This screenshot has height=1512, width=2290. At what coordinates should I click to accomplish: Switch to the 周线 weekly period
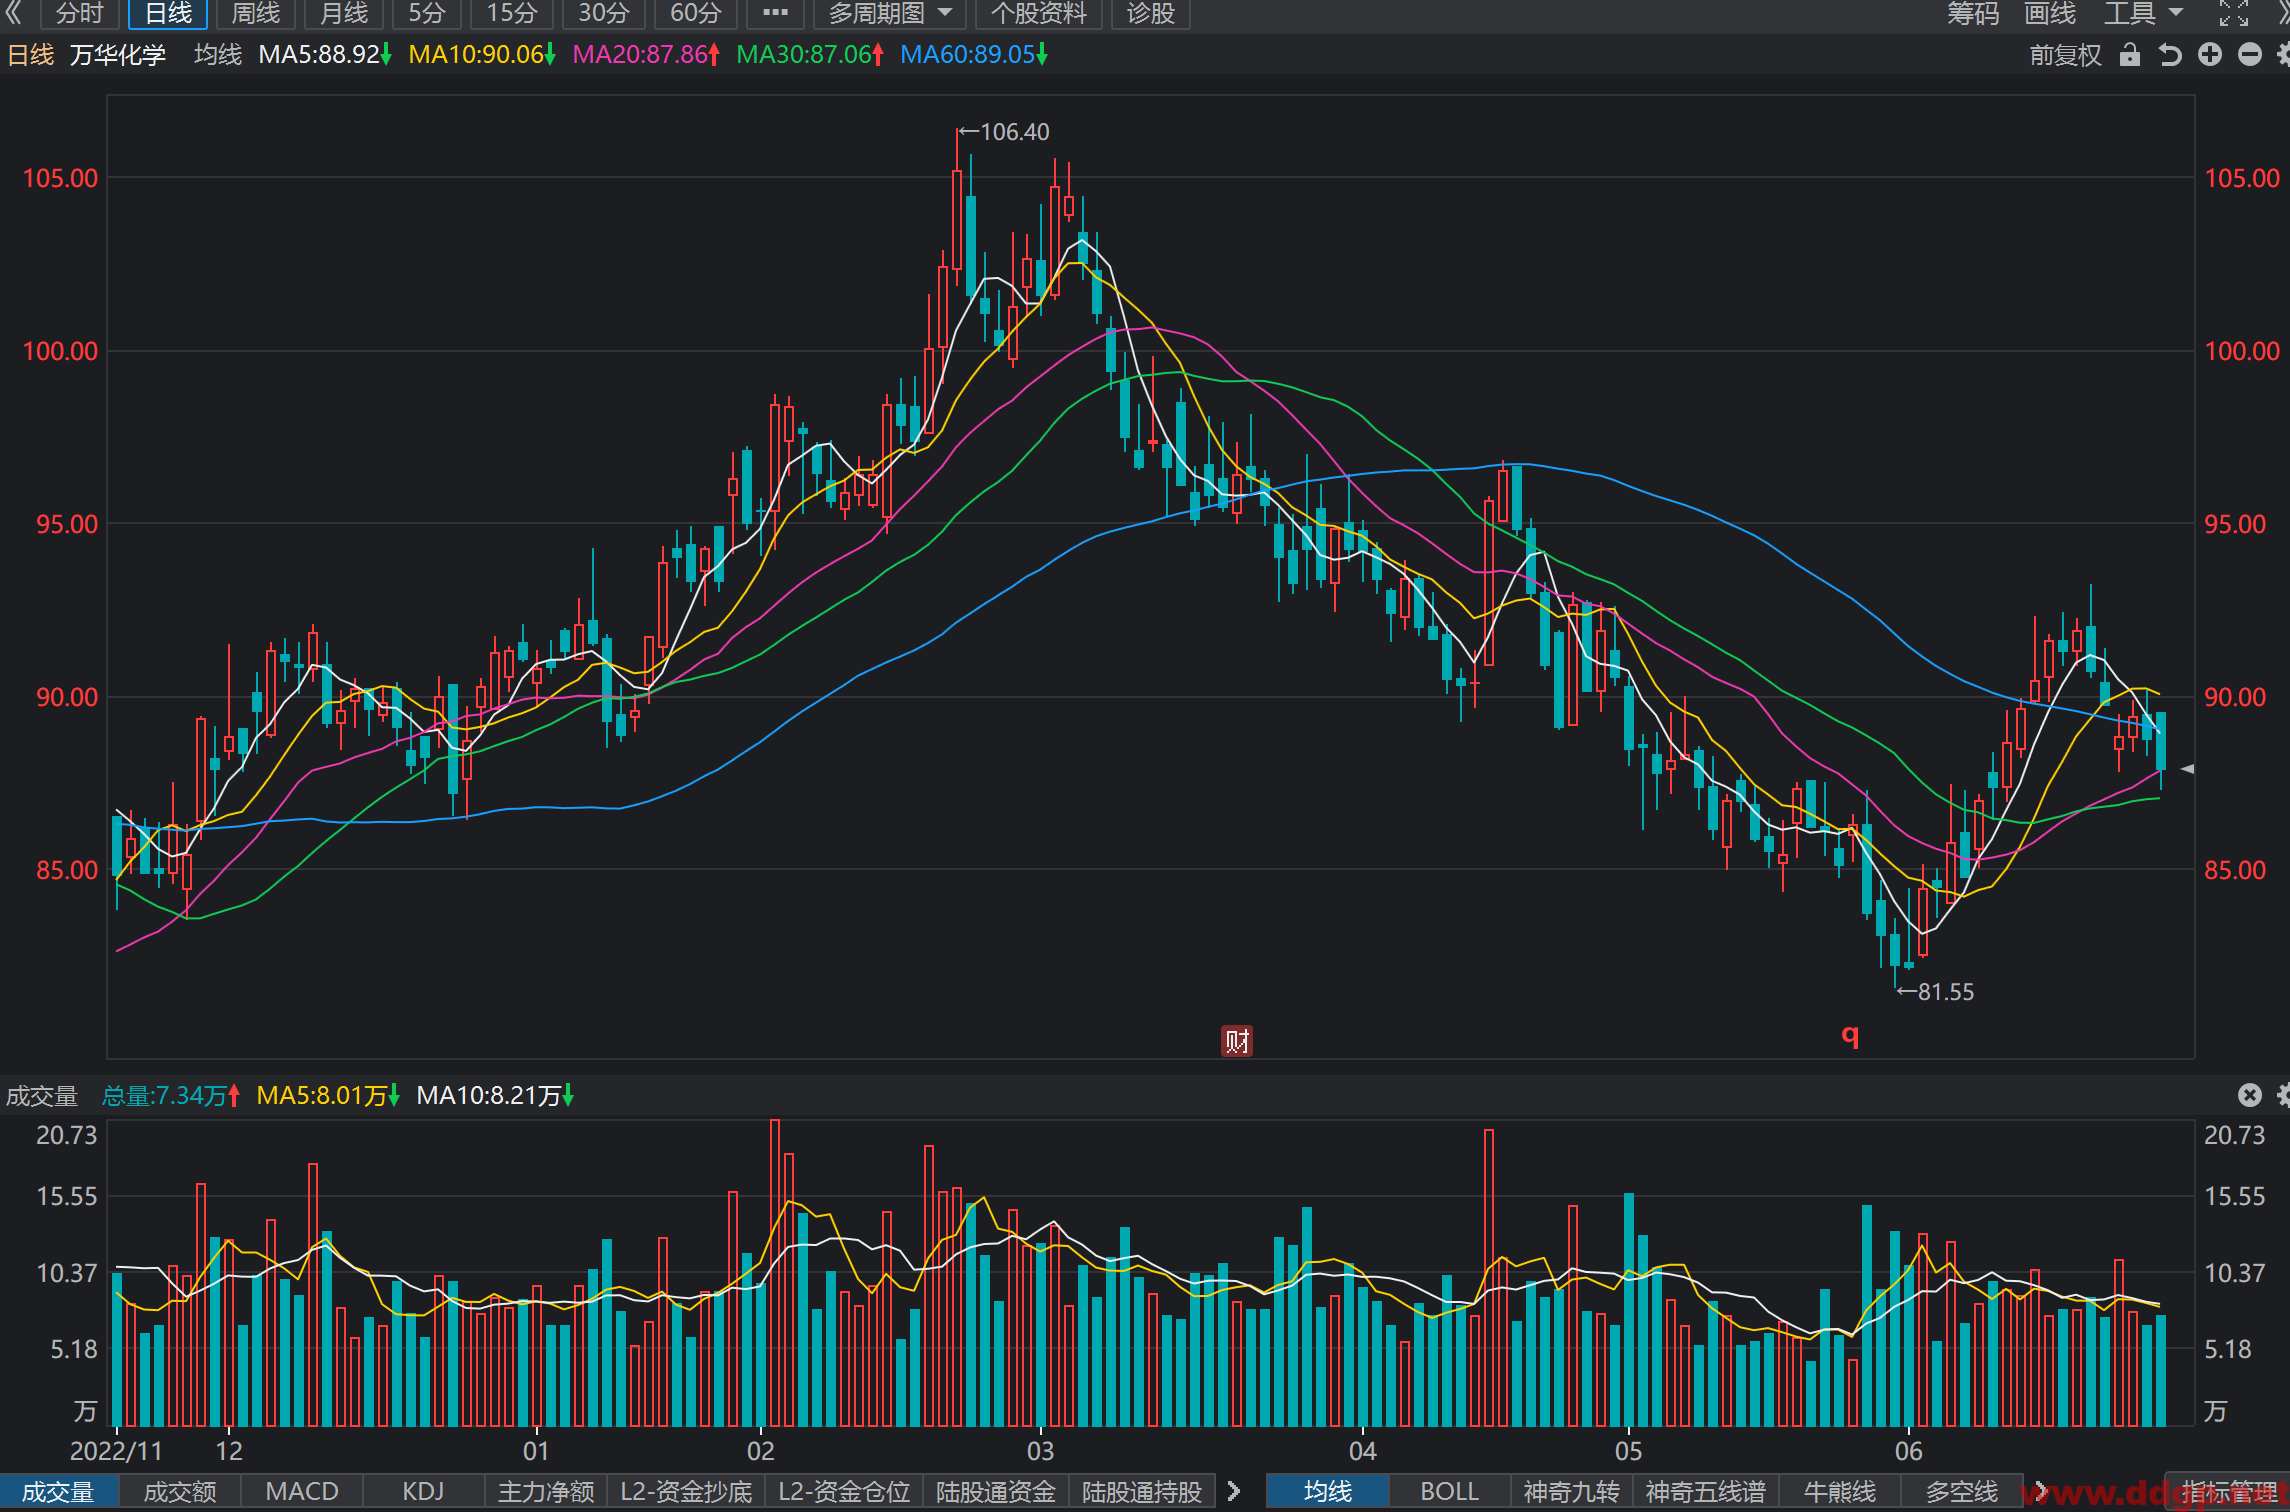256,14
